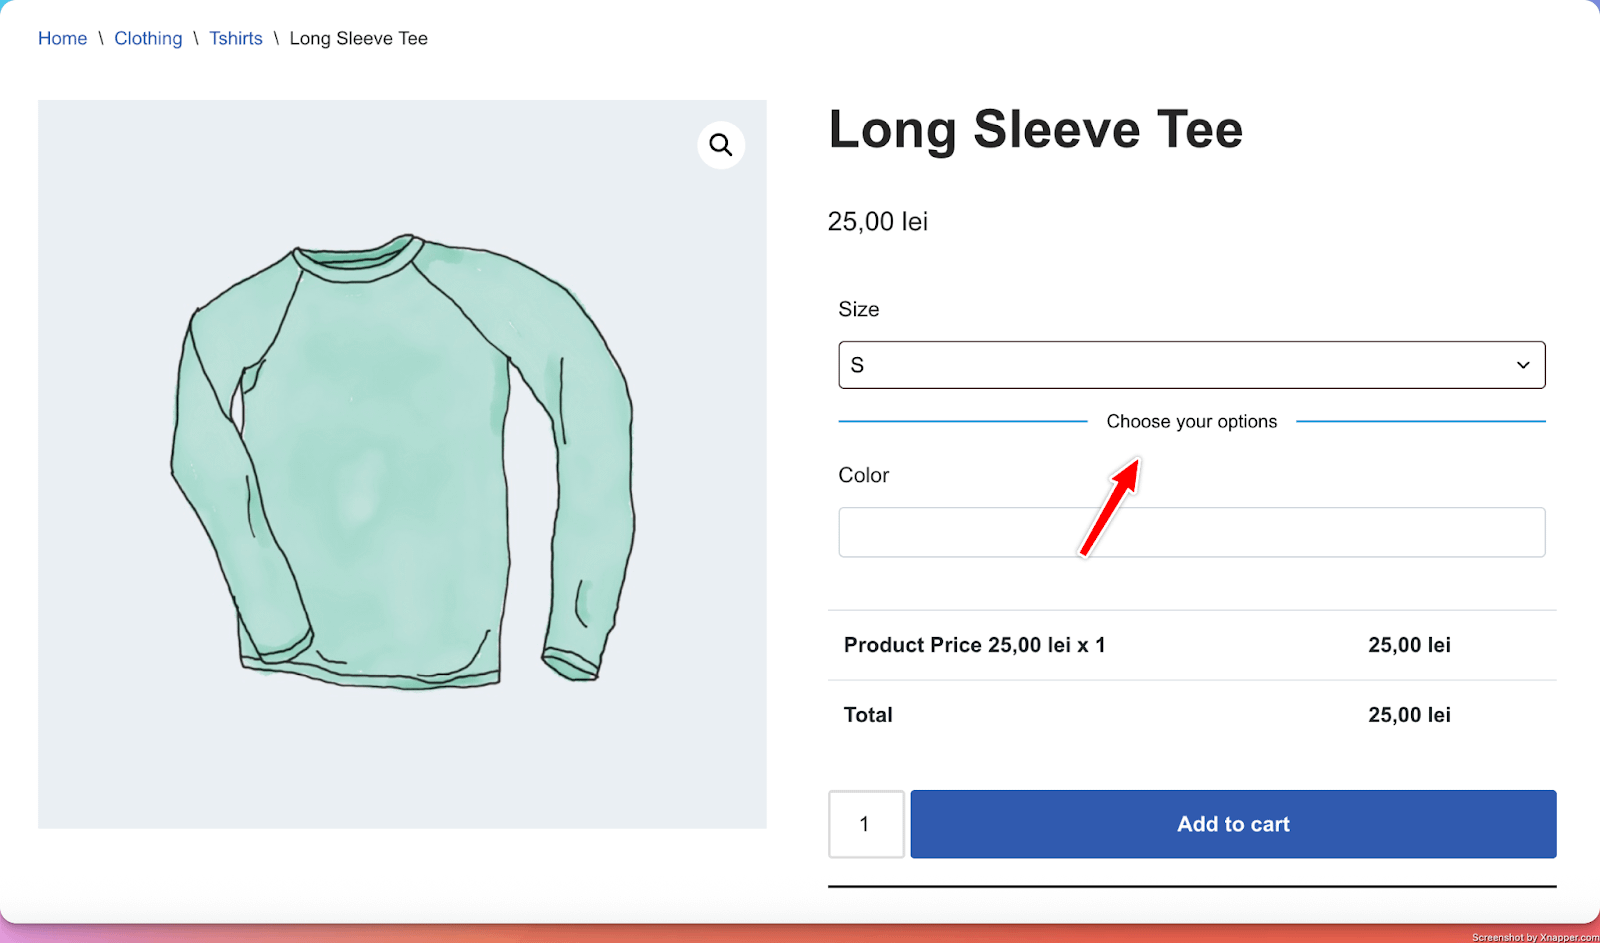Screen dimensions: 1600x943
Task: Click the Color field label
Action: 863,475
